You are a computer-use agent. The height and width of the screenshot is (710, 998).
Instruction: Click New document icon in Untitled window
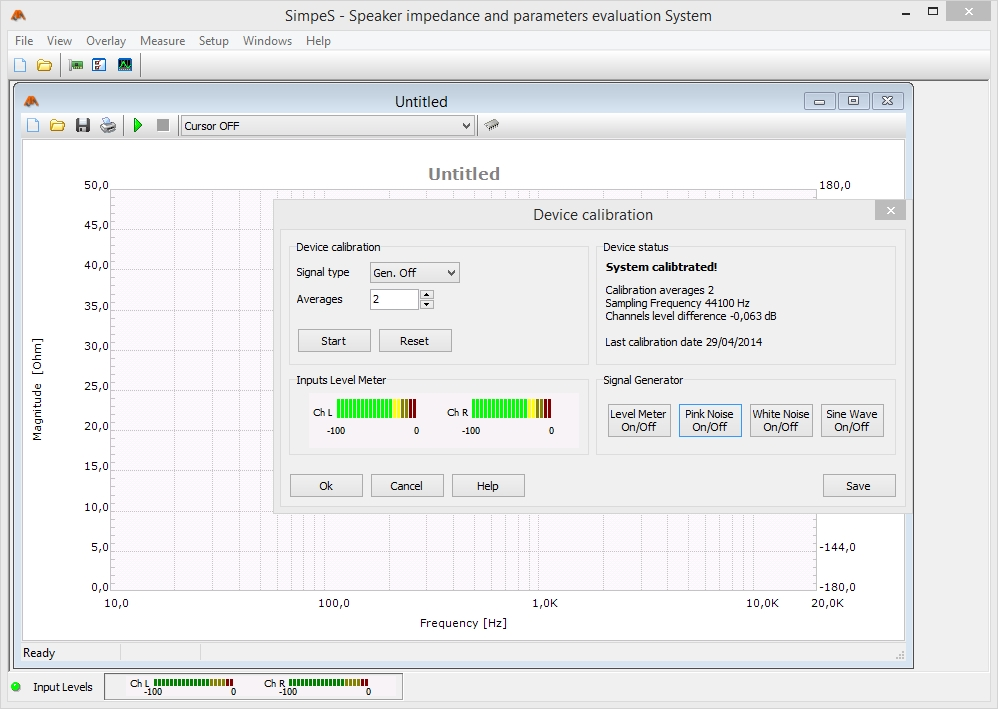pos(33,125)
